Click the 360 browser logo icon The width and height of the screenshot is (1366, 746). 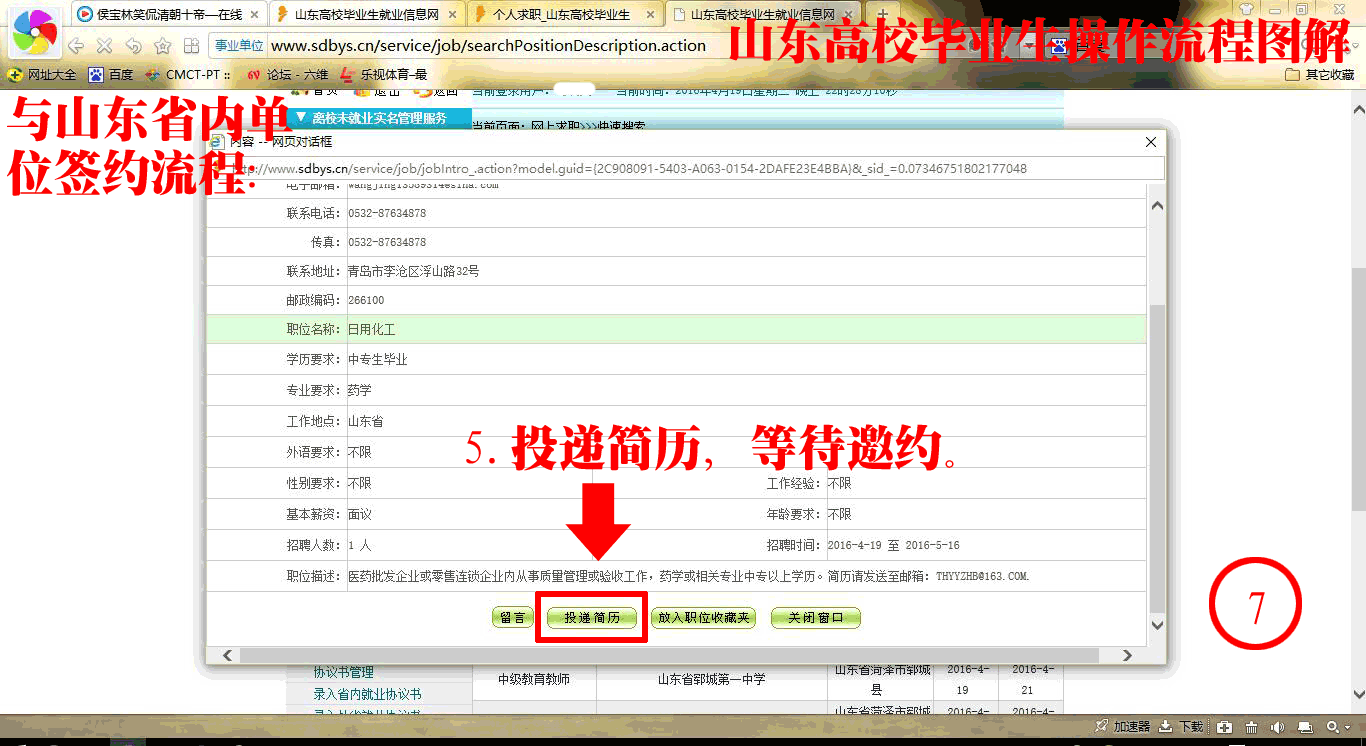click(x=34, y=33)
